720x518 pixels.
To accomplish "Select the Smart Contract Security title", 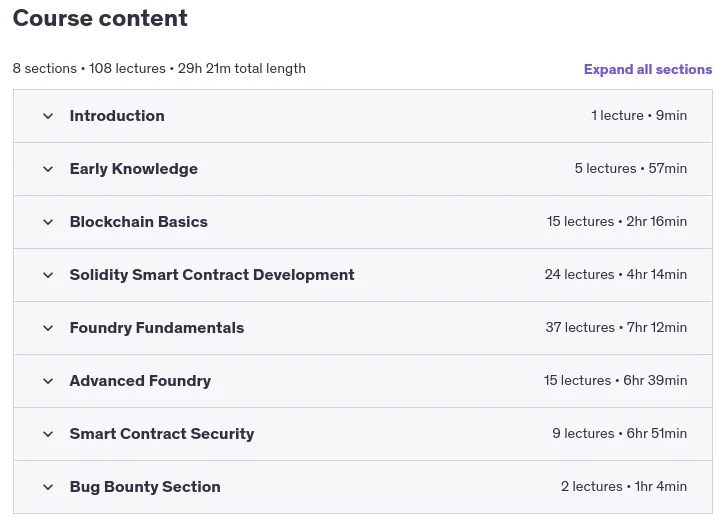I will 162,434.
